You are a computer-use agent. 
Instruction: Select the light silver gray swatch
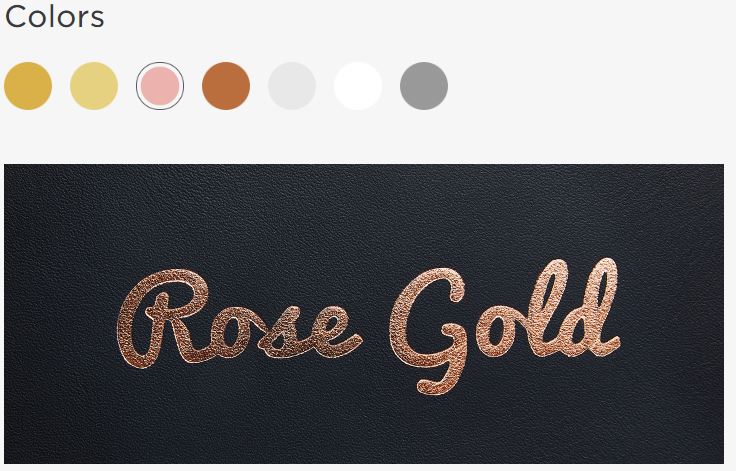(292, 86)
